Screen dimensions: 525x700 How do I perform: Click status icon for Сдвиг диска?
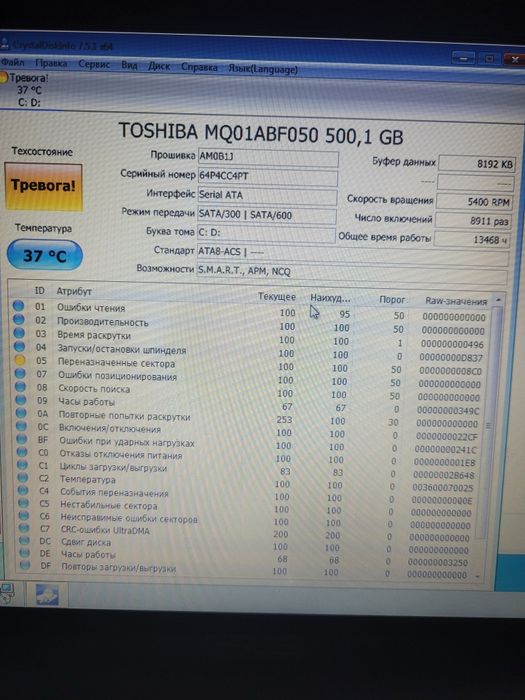tap(25, 540)
